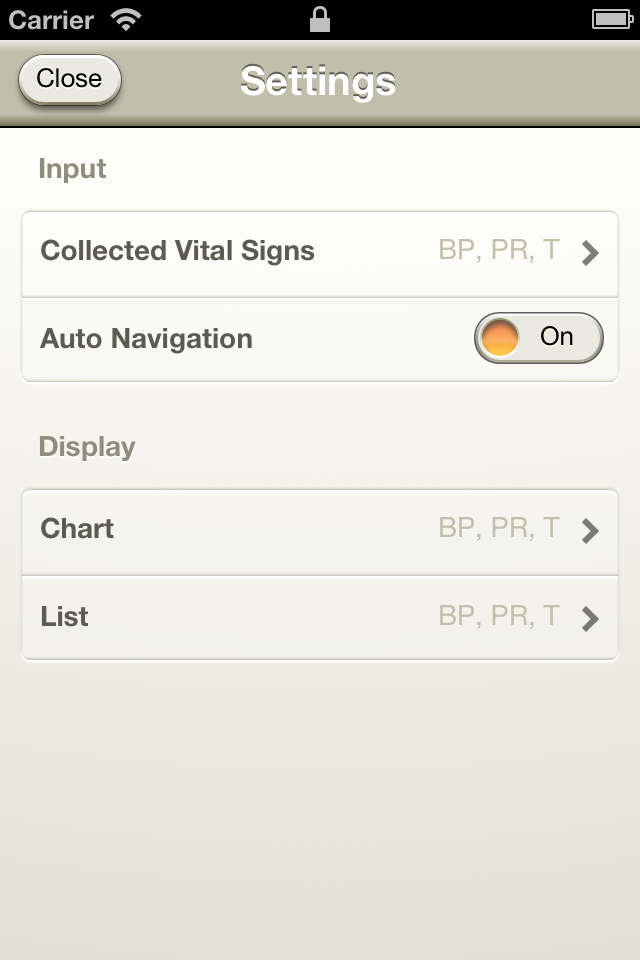Click BP, PR, T value under Input section
The width and height of the screenshot is (640, 960).
499,250
